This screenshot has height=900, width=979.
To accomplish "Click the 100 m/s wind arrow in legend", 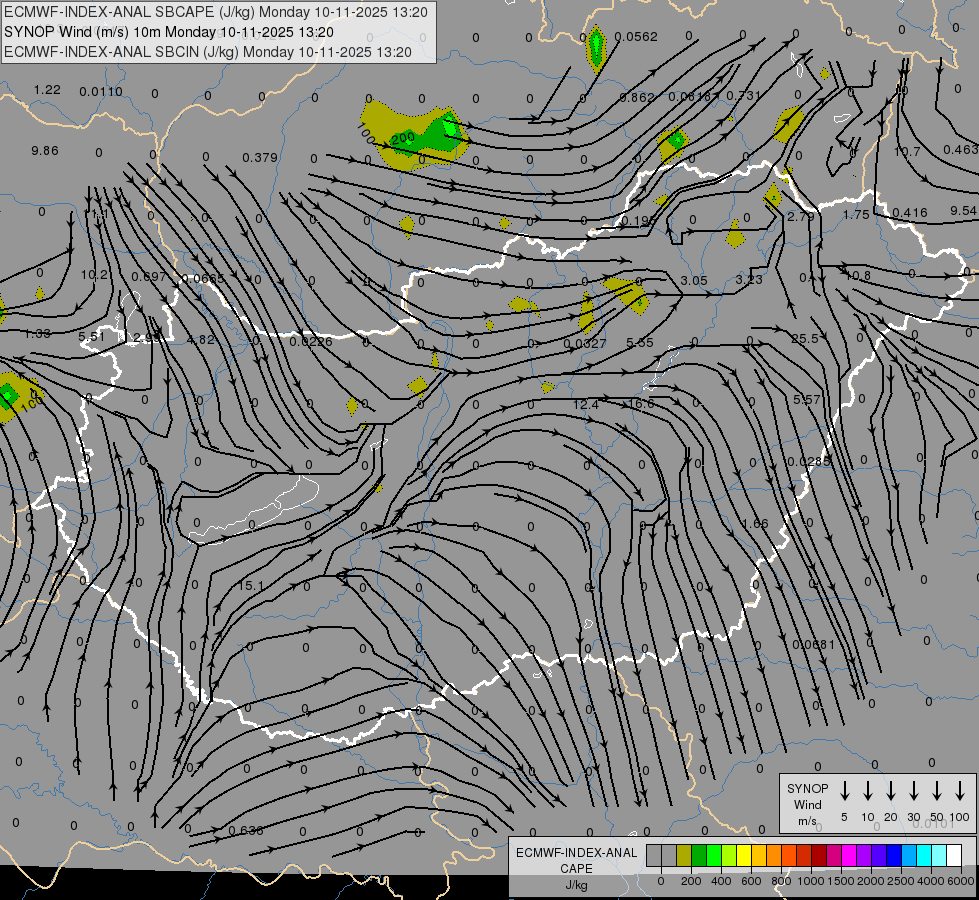I will [x=960, y=791].
